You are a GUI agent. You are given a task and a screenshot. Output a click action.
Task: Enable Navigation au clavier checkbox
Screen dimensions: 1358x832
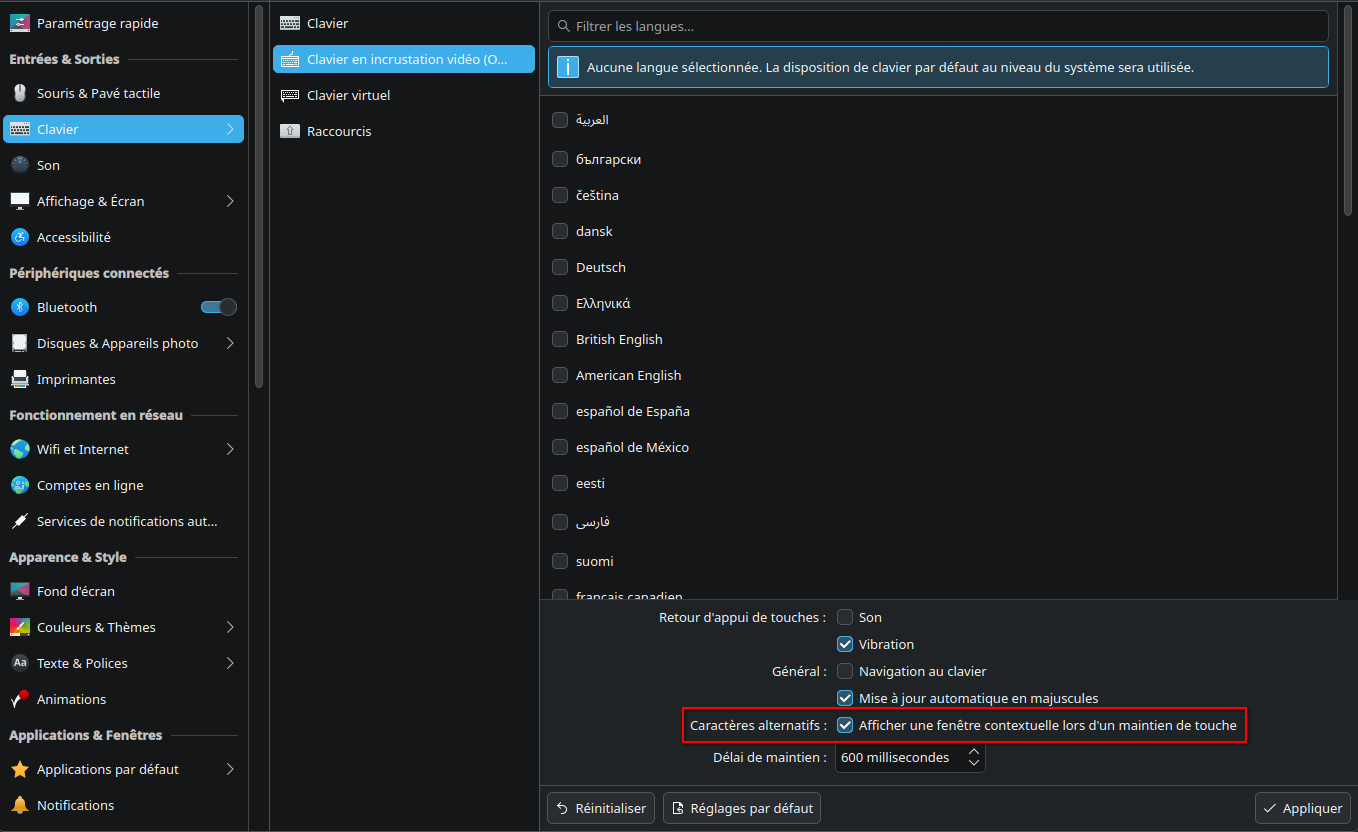coord(845,671)
